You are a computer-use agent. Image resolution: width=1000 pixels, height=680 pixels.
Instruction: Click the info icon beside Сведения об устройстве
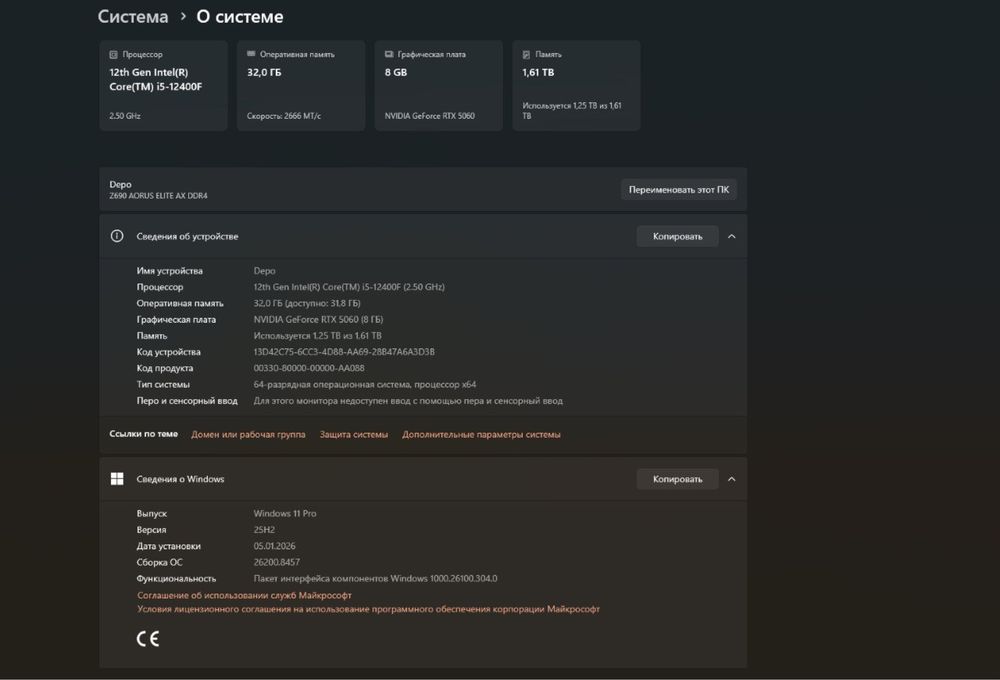[117, 236]
